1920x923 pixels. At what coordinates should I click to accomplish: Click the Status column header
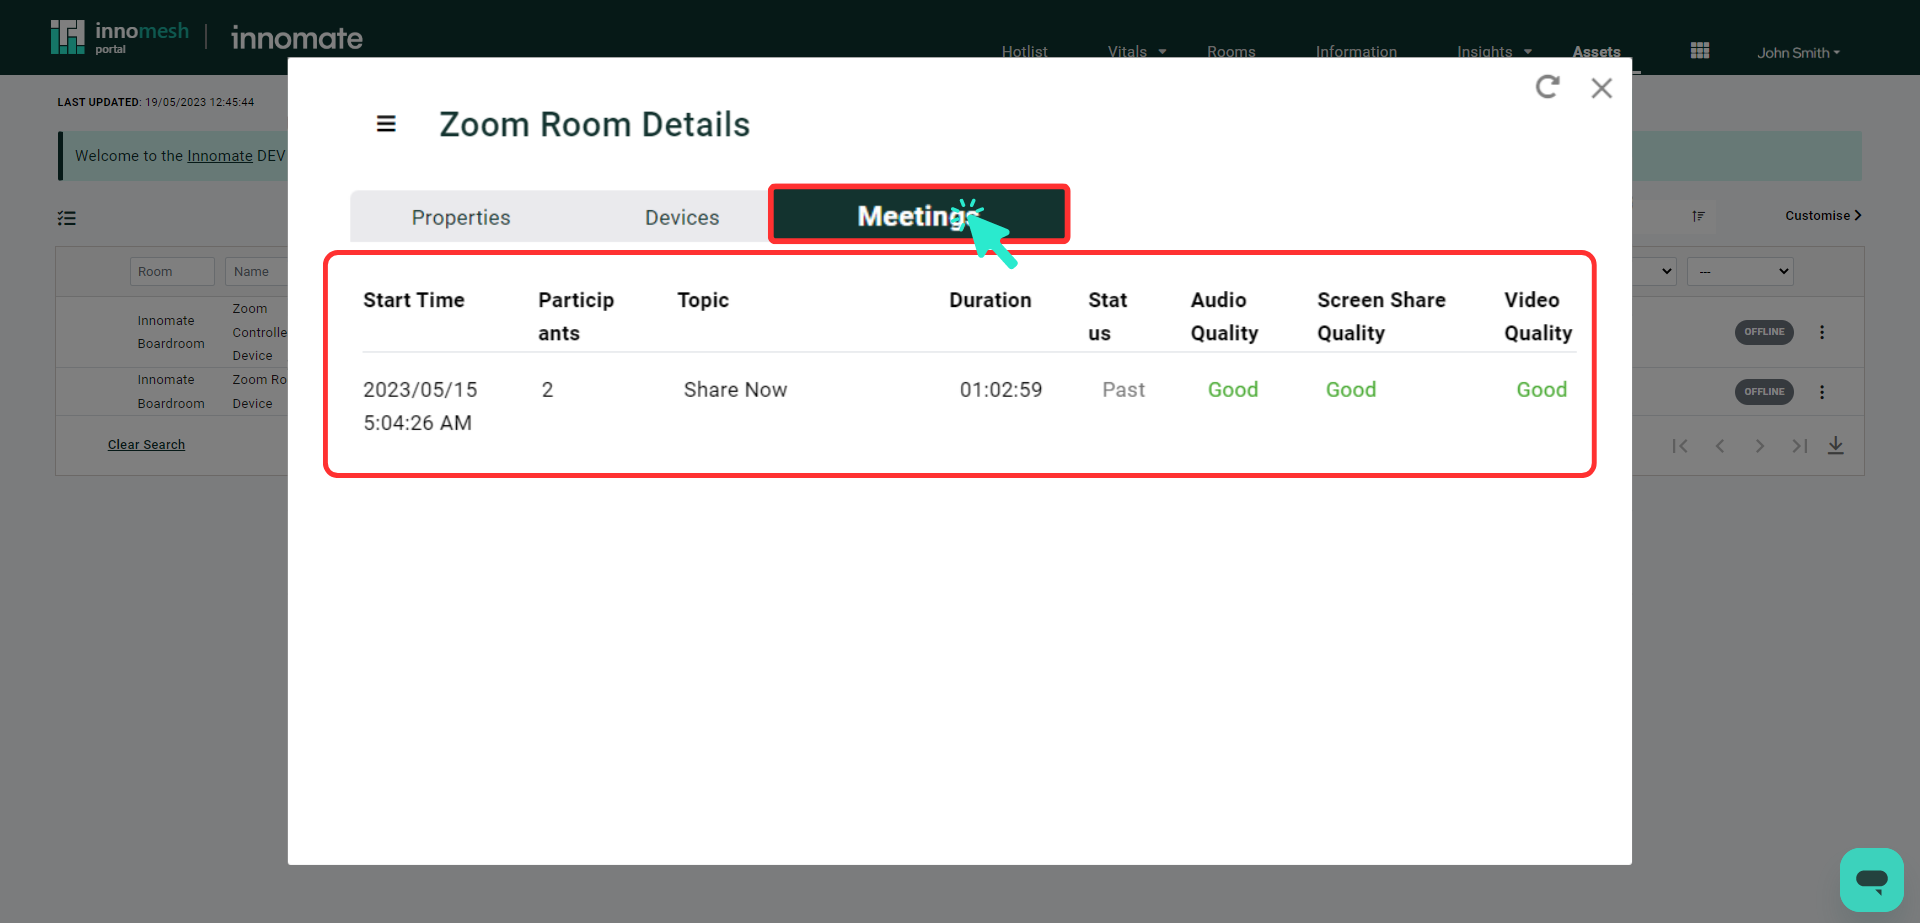click(1108, 316)
